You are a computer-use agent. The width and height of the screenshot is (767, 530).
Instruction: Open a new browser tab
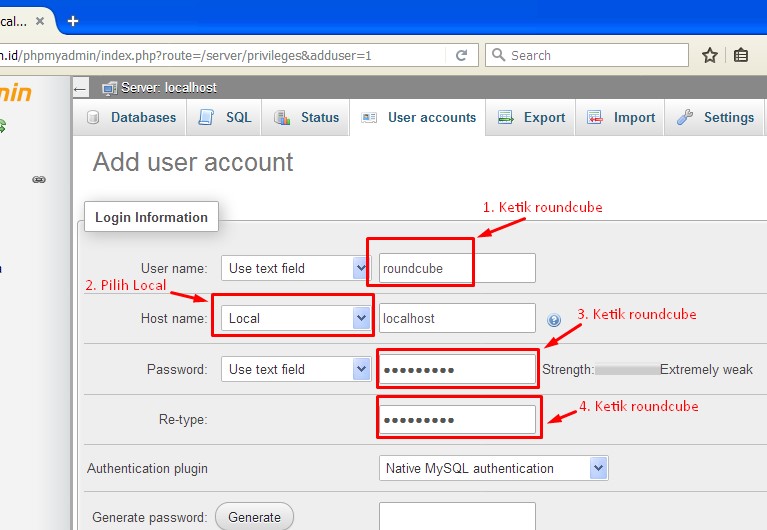72,21
